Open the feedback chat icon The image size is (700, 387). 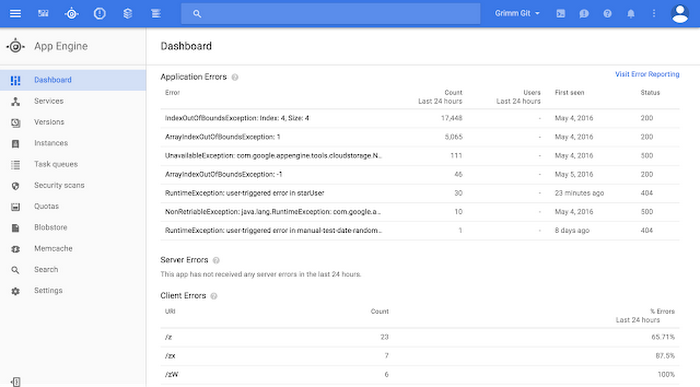[584, 14]
